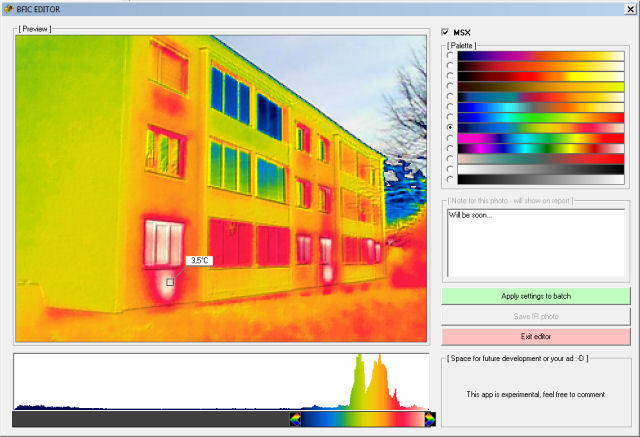Click the blue-cyan-gray-orange palette gradient bar

click(541, 107)
